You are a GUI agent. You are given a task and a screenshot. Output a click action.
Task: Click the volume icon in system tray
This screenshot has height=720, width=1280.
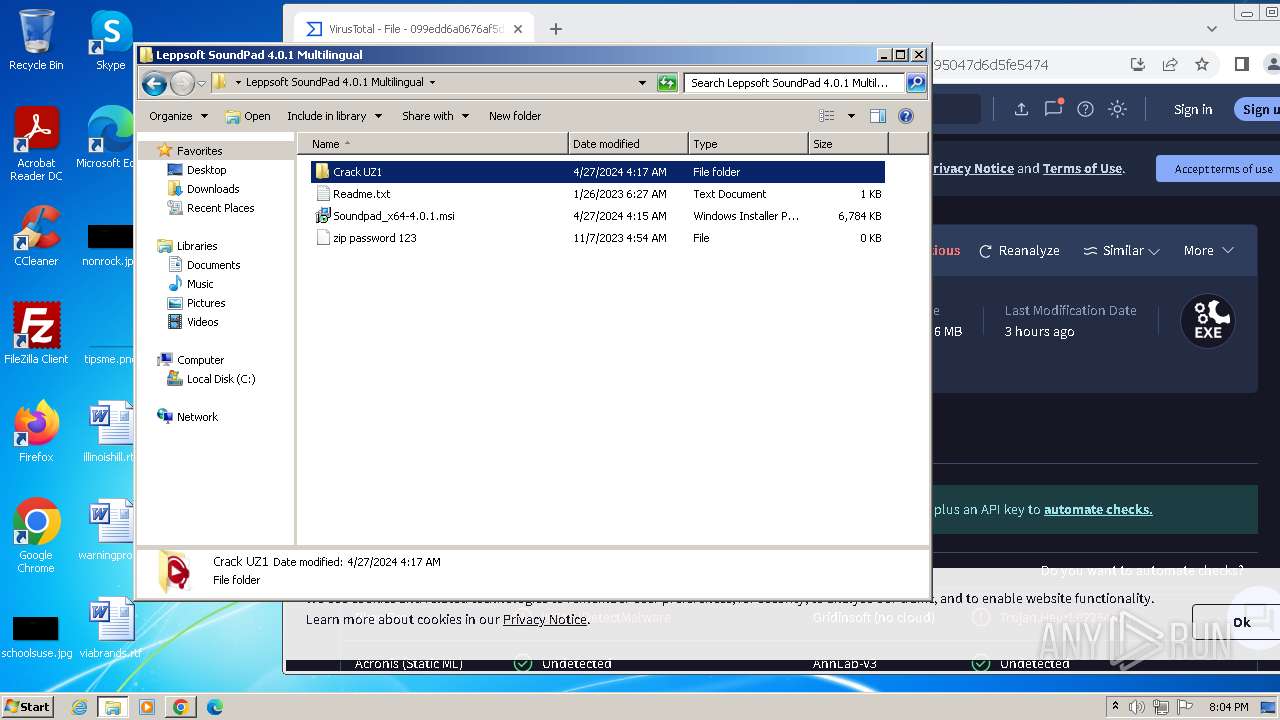coord(1137,707)
